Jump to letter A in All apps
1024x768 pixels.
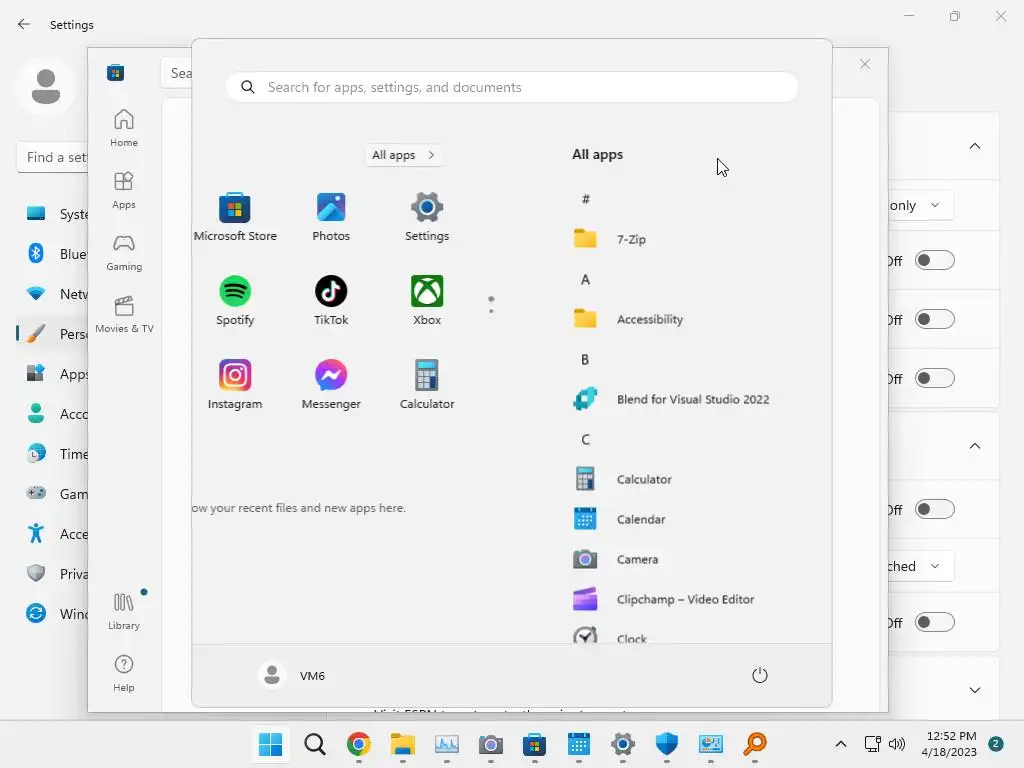tap(585, 280)
